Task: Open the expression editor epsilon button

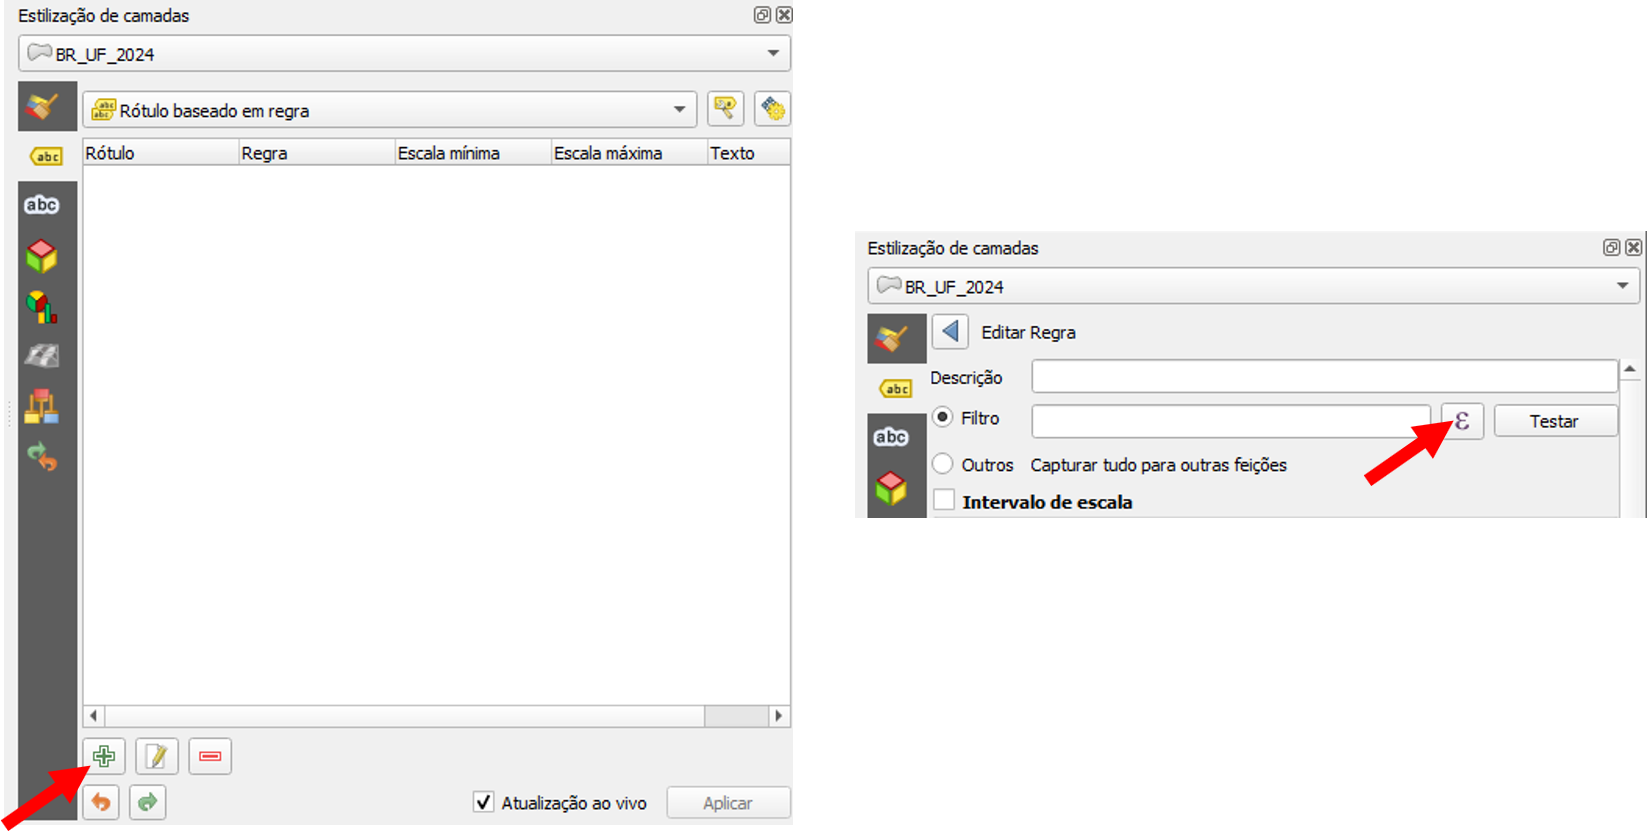Action: point(1462,421)
